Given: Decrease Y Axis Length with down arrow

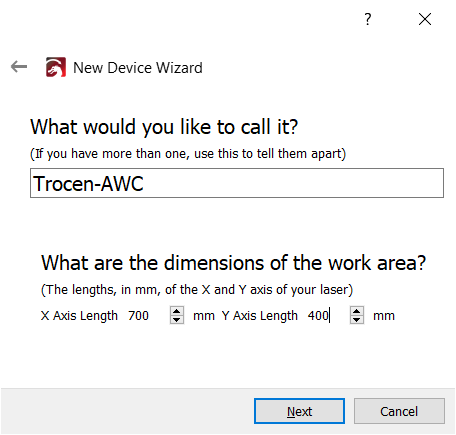Looking at the screenshot, I should (x=357, y=320).
